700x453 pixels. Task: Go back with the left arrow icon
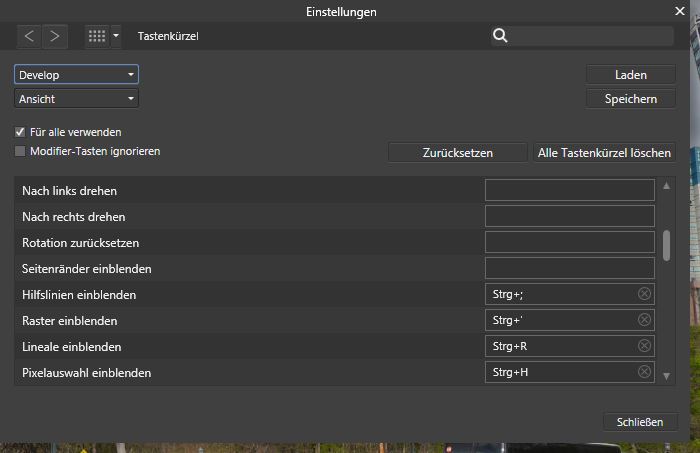(29, 36)
